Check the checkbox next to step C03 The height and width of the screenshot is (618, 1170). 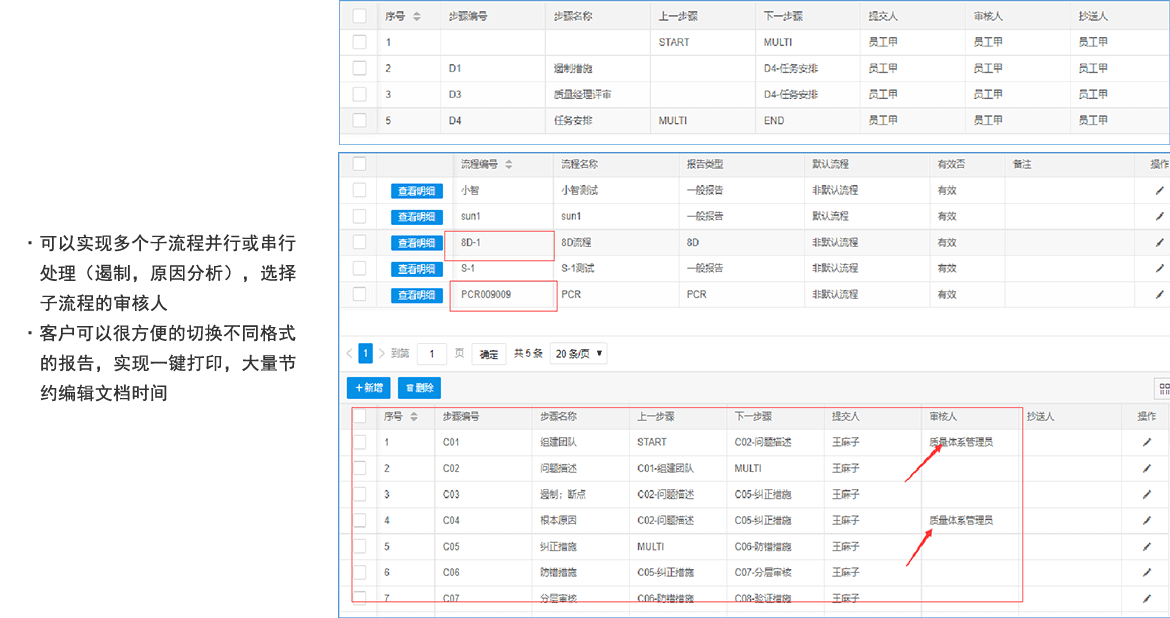pyautogui.click(x=359, y=493)
